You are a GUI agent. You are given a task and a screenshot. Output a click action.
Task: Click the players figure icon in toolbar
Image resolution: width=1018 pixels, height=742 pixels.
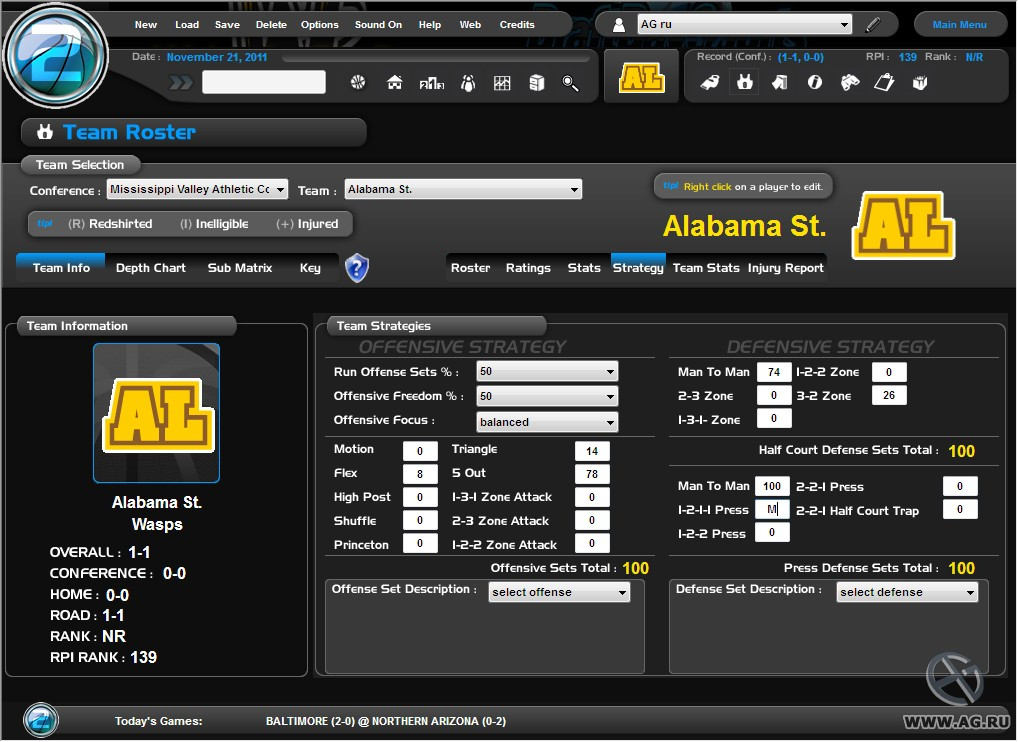click(468, 83)
